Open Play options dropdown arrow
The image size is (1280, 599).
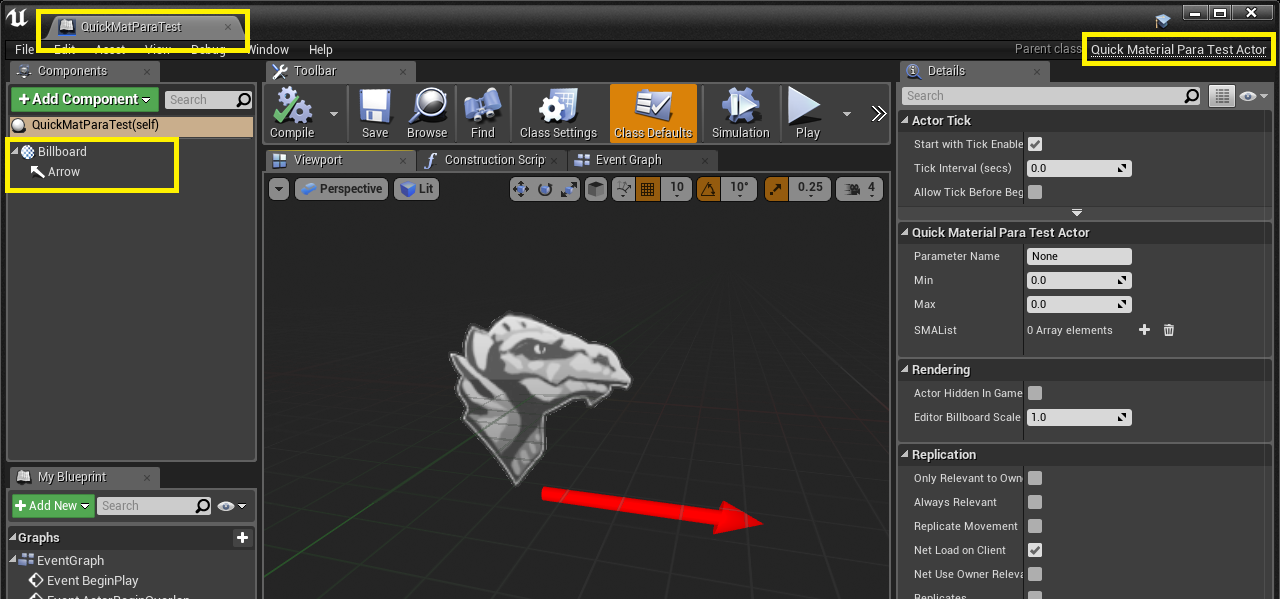coord(847,113)
